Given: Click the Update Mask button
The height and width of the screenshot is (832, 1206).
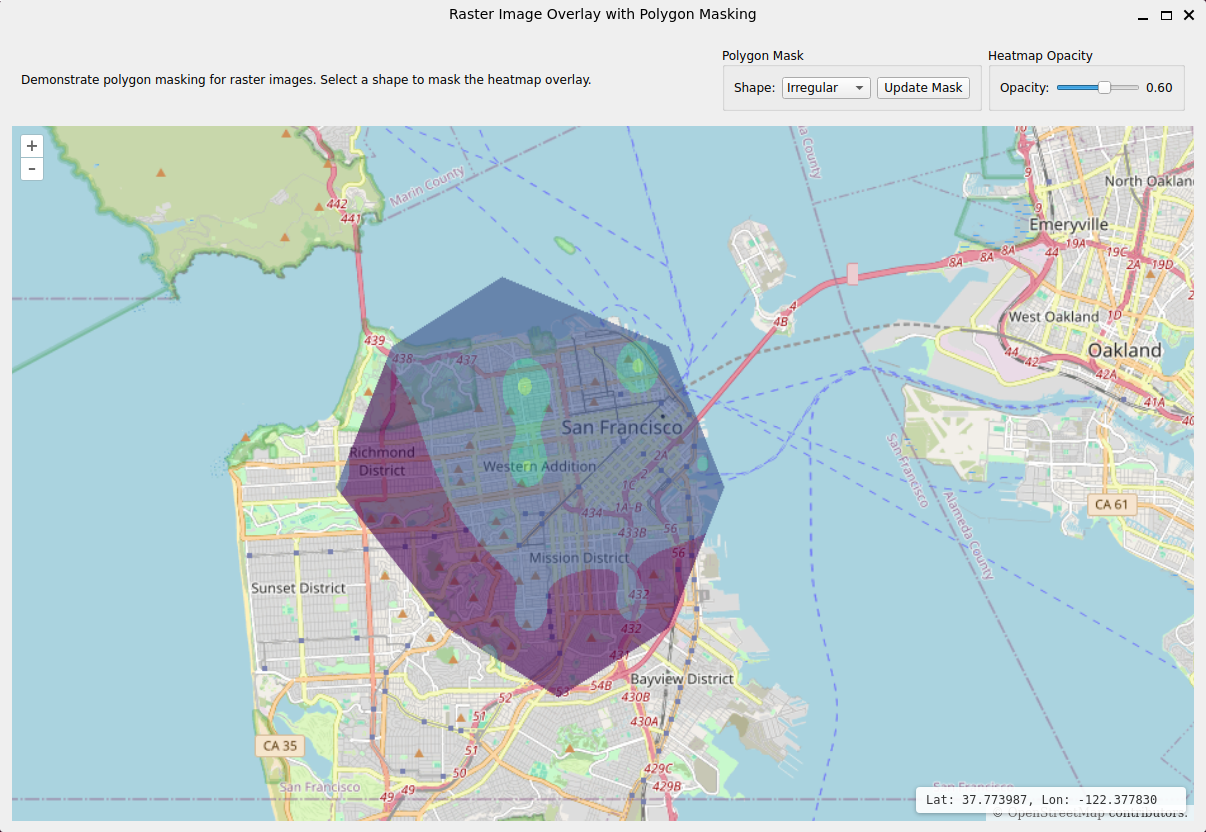Looking at the screenshot, I should pyautogui.click(x=923, y=88).
